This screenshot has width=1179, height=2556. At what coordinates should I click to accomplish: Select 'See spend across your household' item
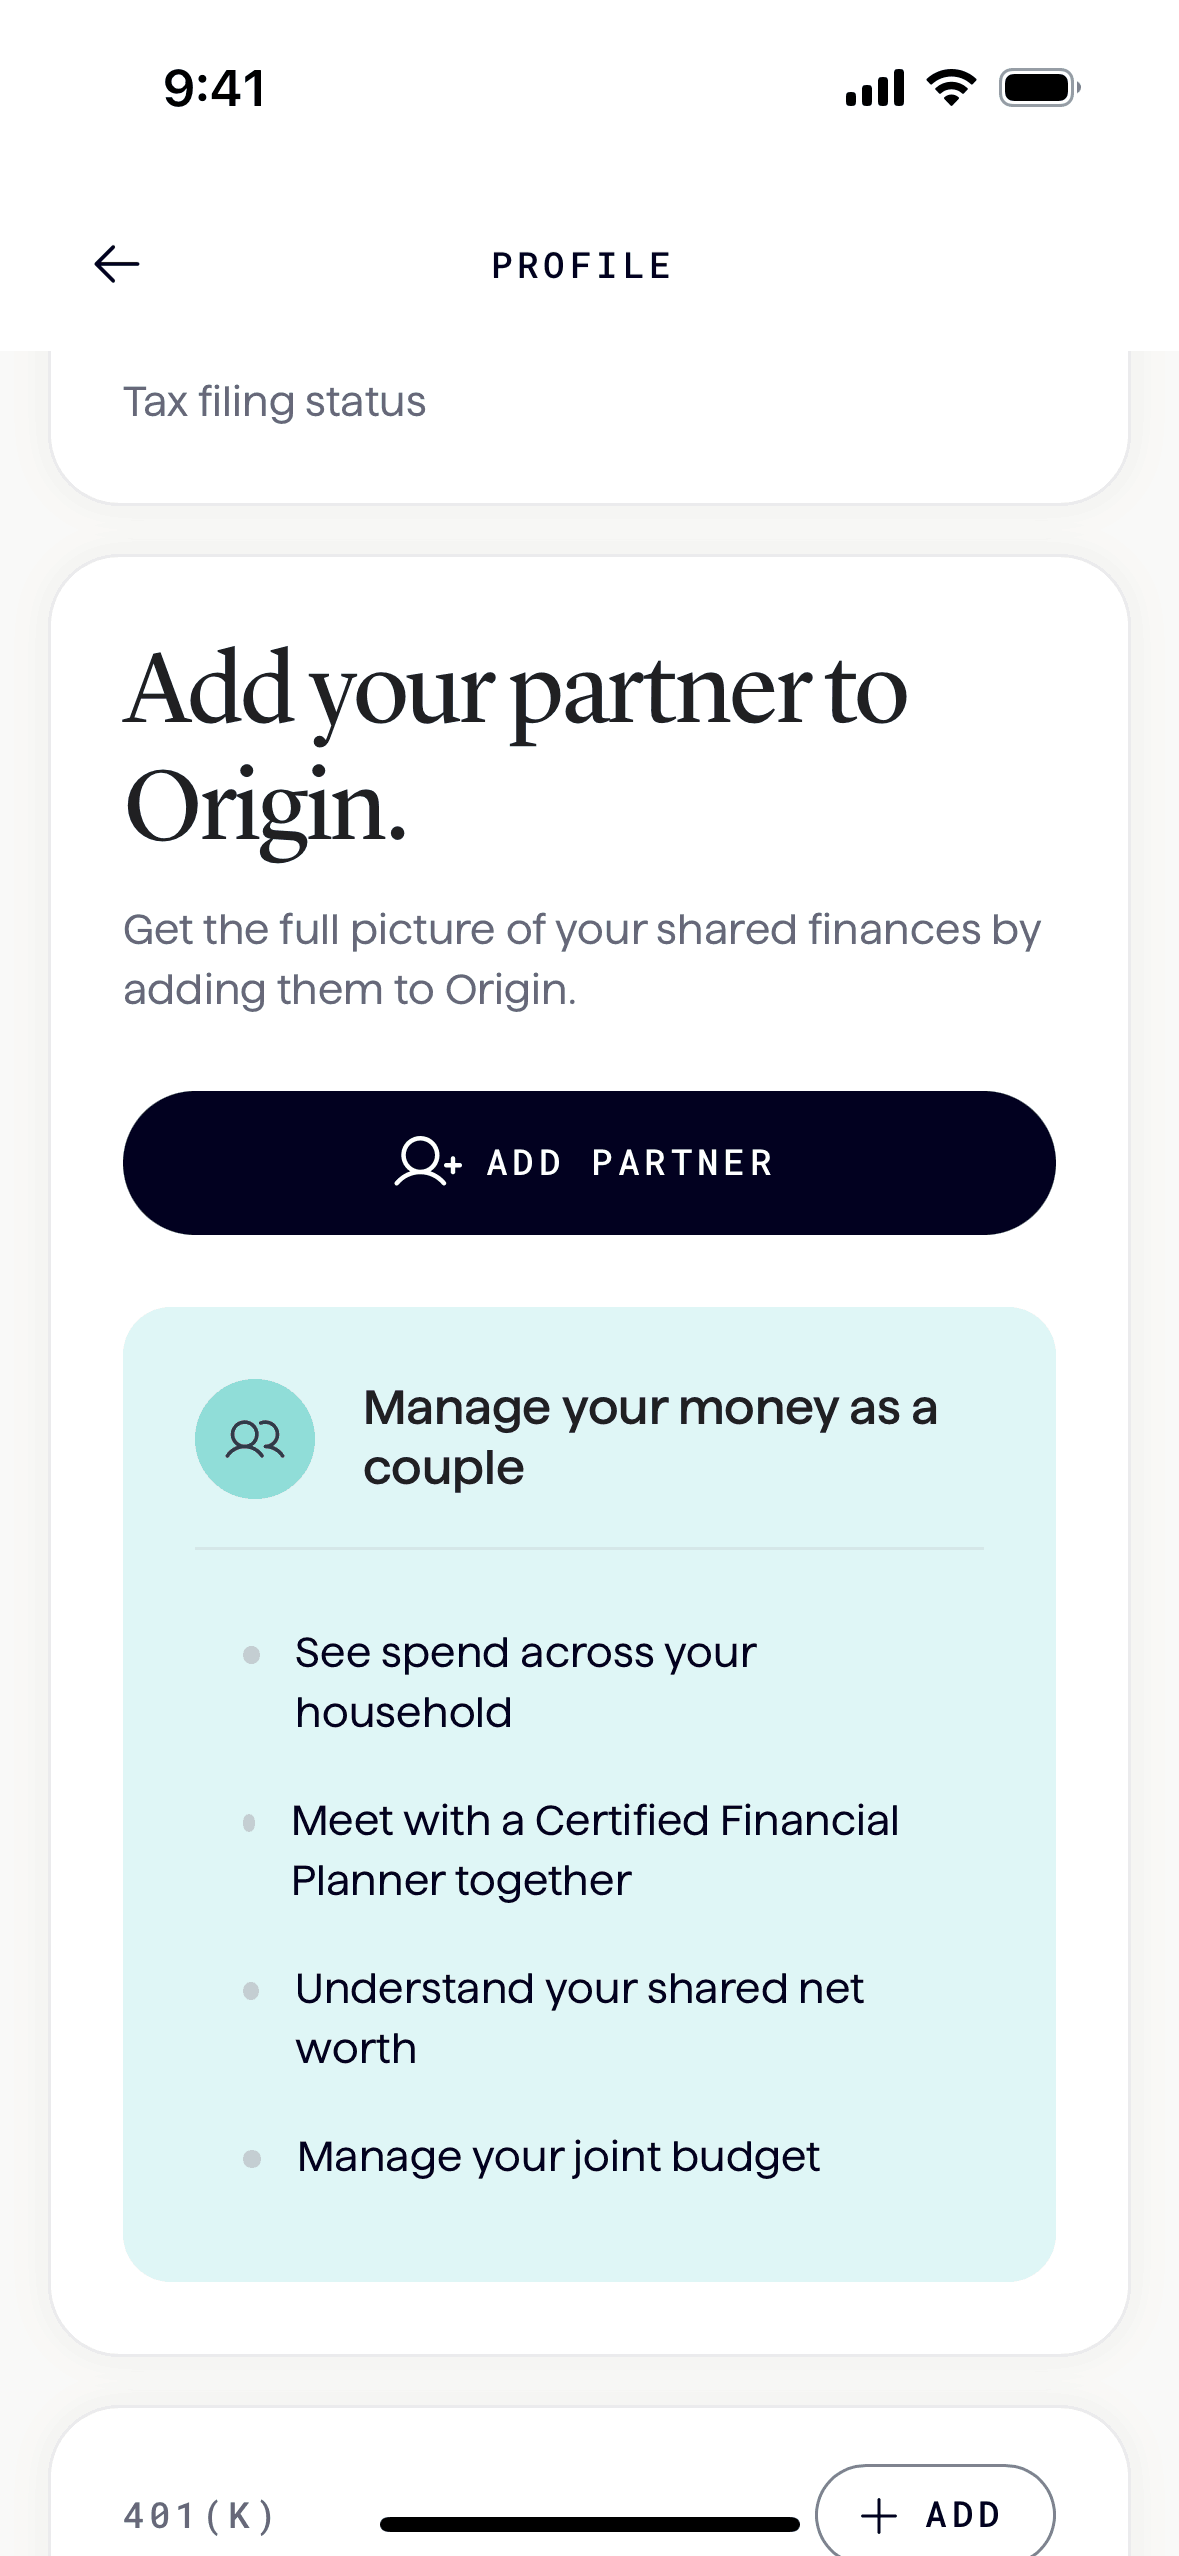tap(525, 1682)
